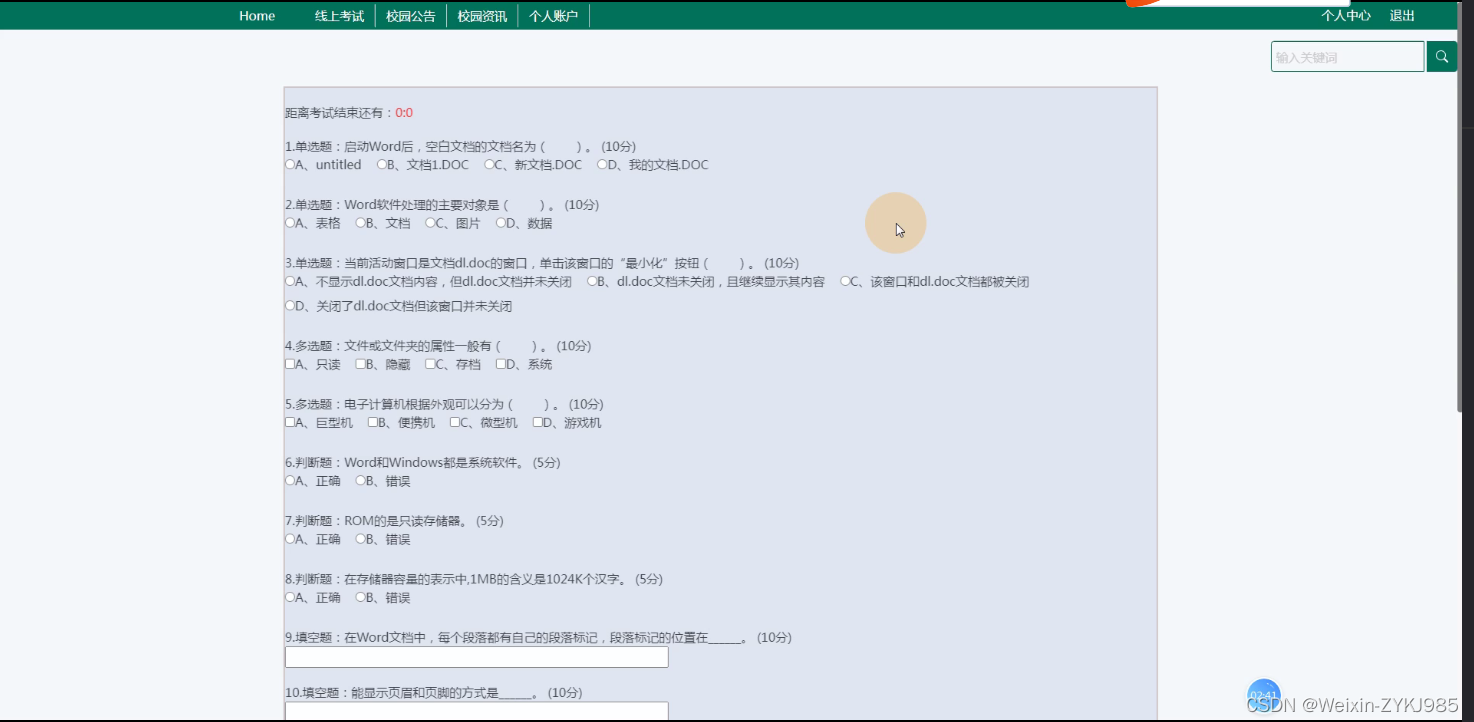Select A、正确 for question 7 ROM

[290, 539]
